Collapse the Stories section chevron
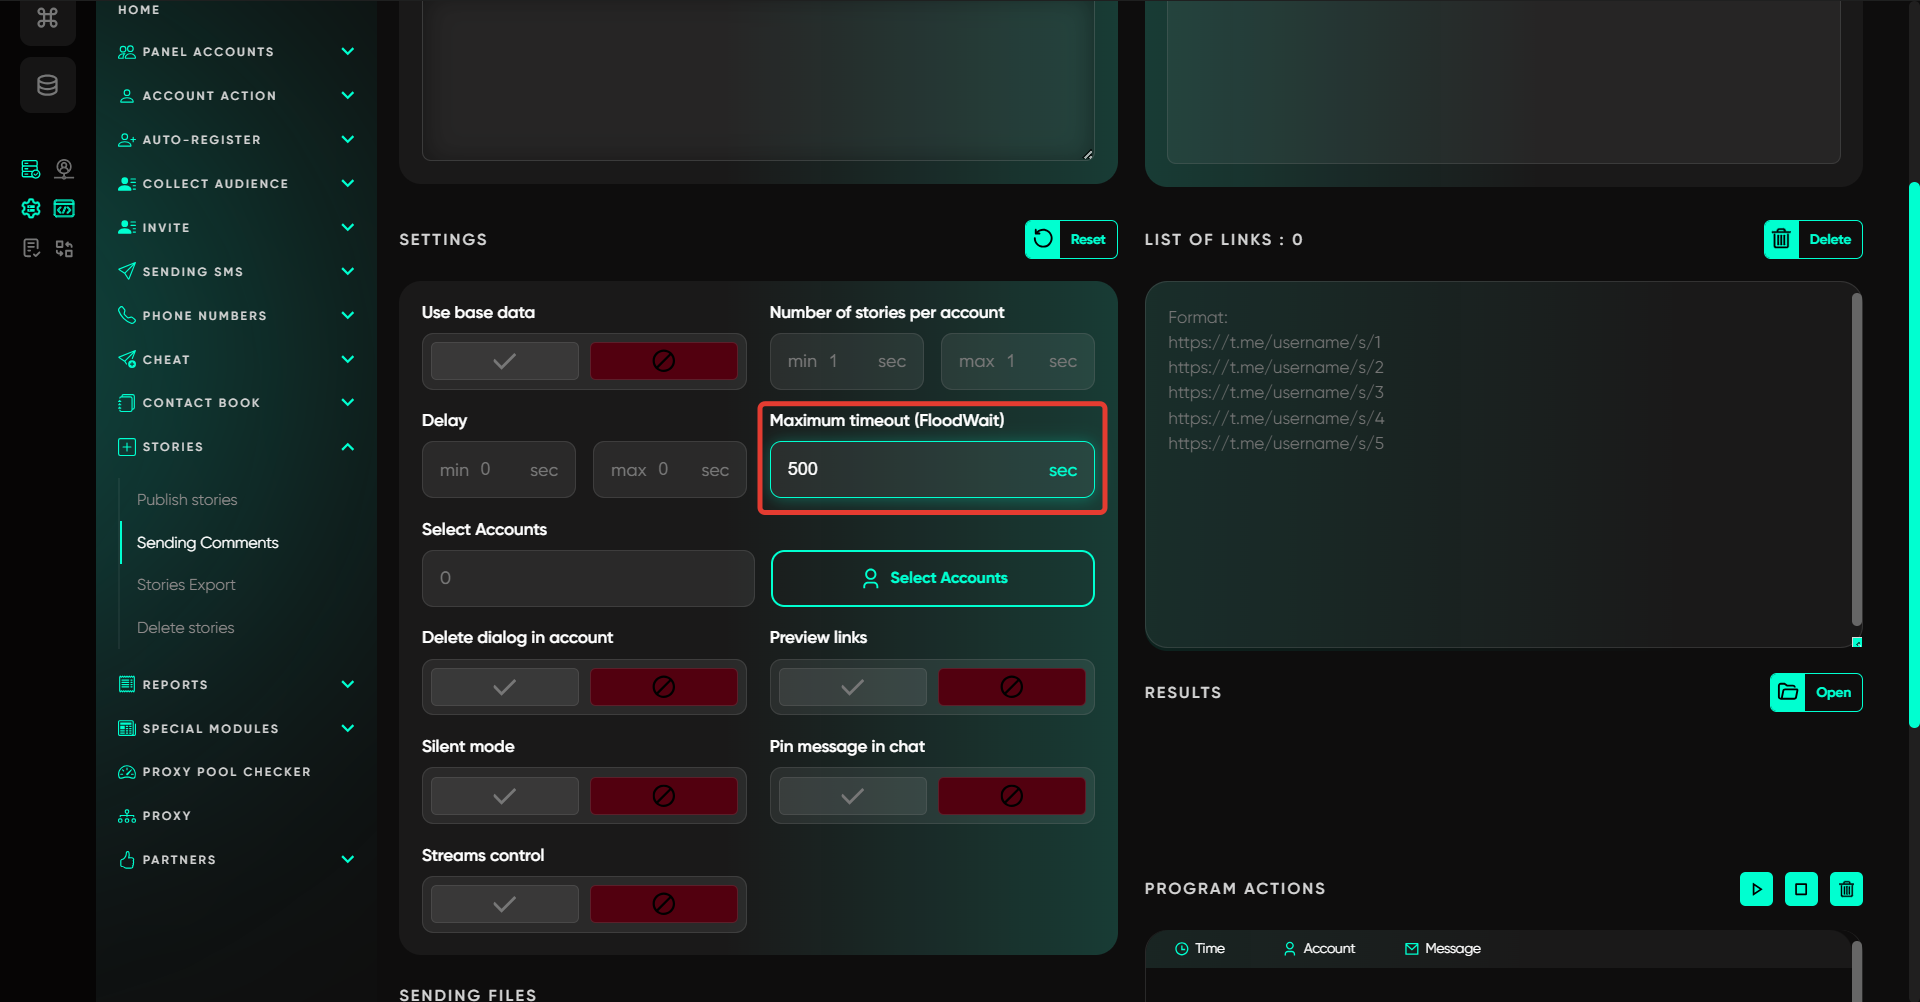 (x=348, y=447)
